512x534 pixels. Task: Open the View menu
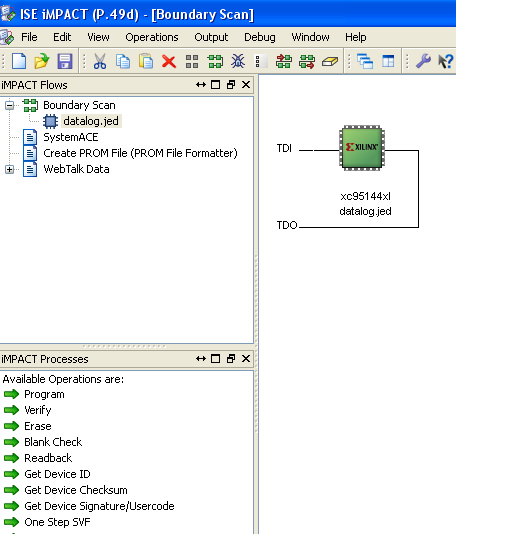[x=98, y=37]
